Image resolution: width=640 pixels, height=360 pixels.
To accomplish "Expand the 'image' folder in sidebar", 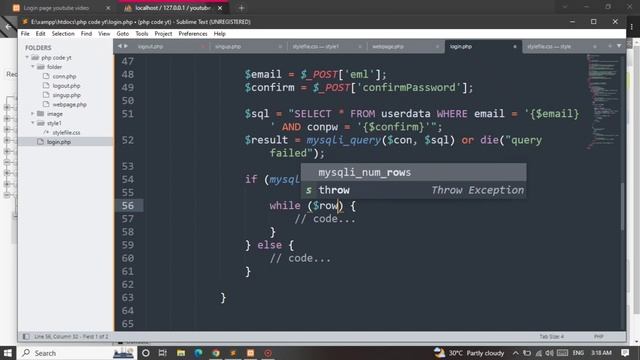I will click(x=33, y=113).
